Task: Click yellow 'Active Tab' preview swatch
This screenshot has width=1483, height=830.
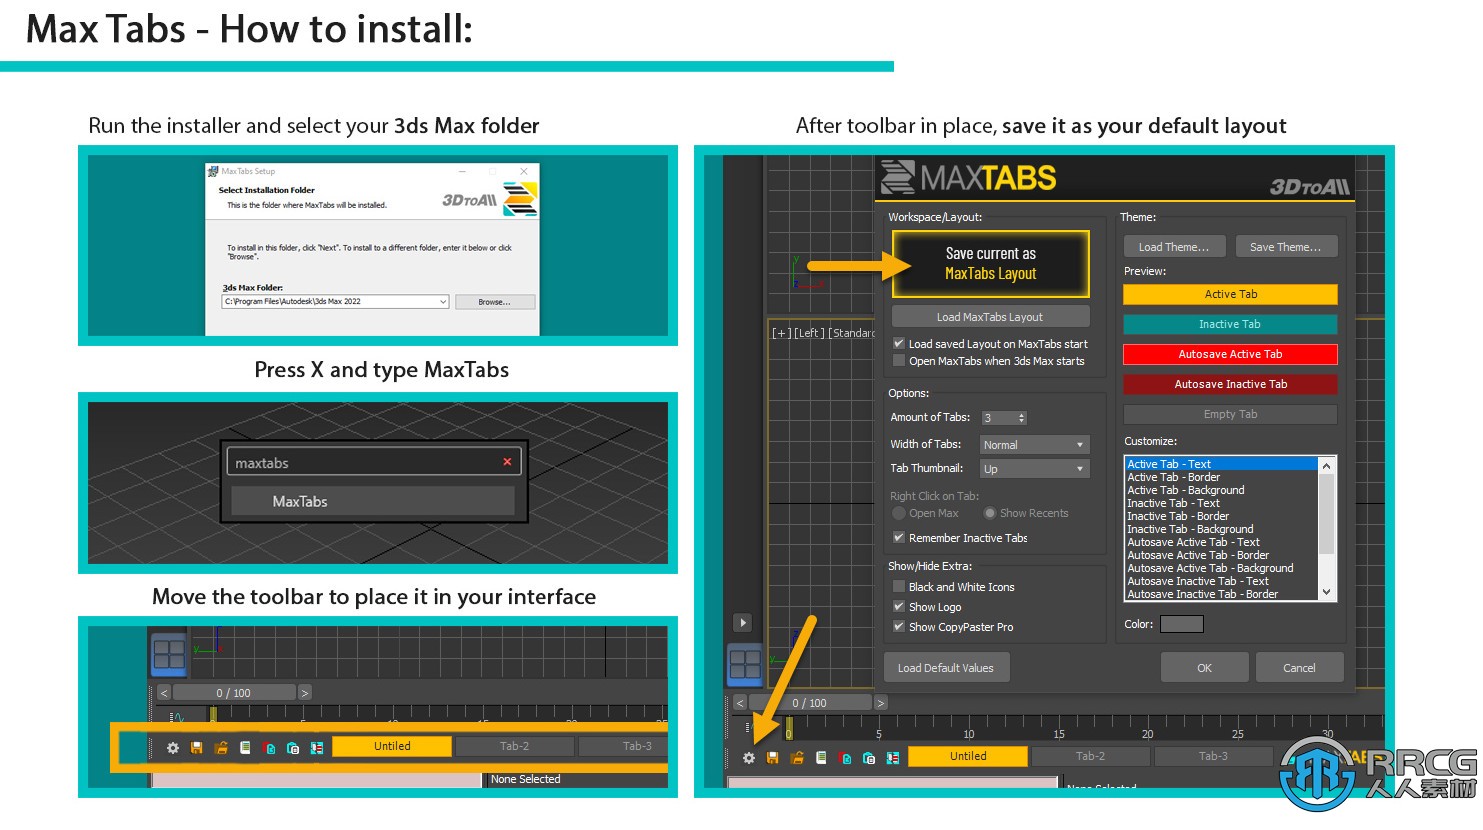Action: [1230, 294]
